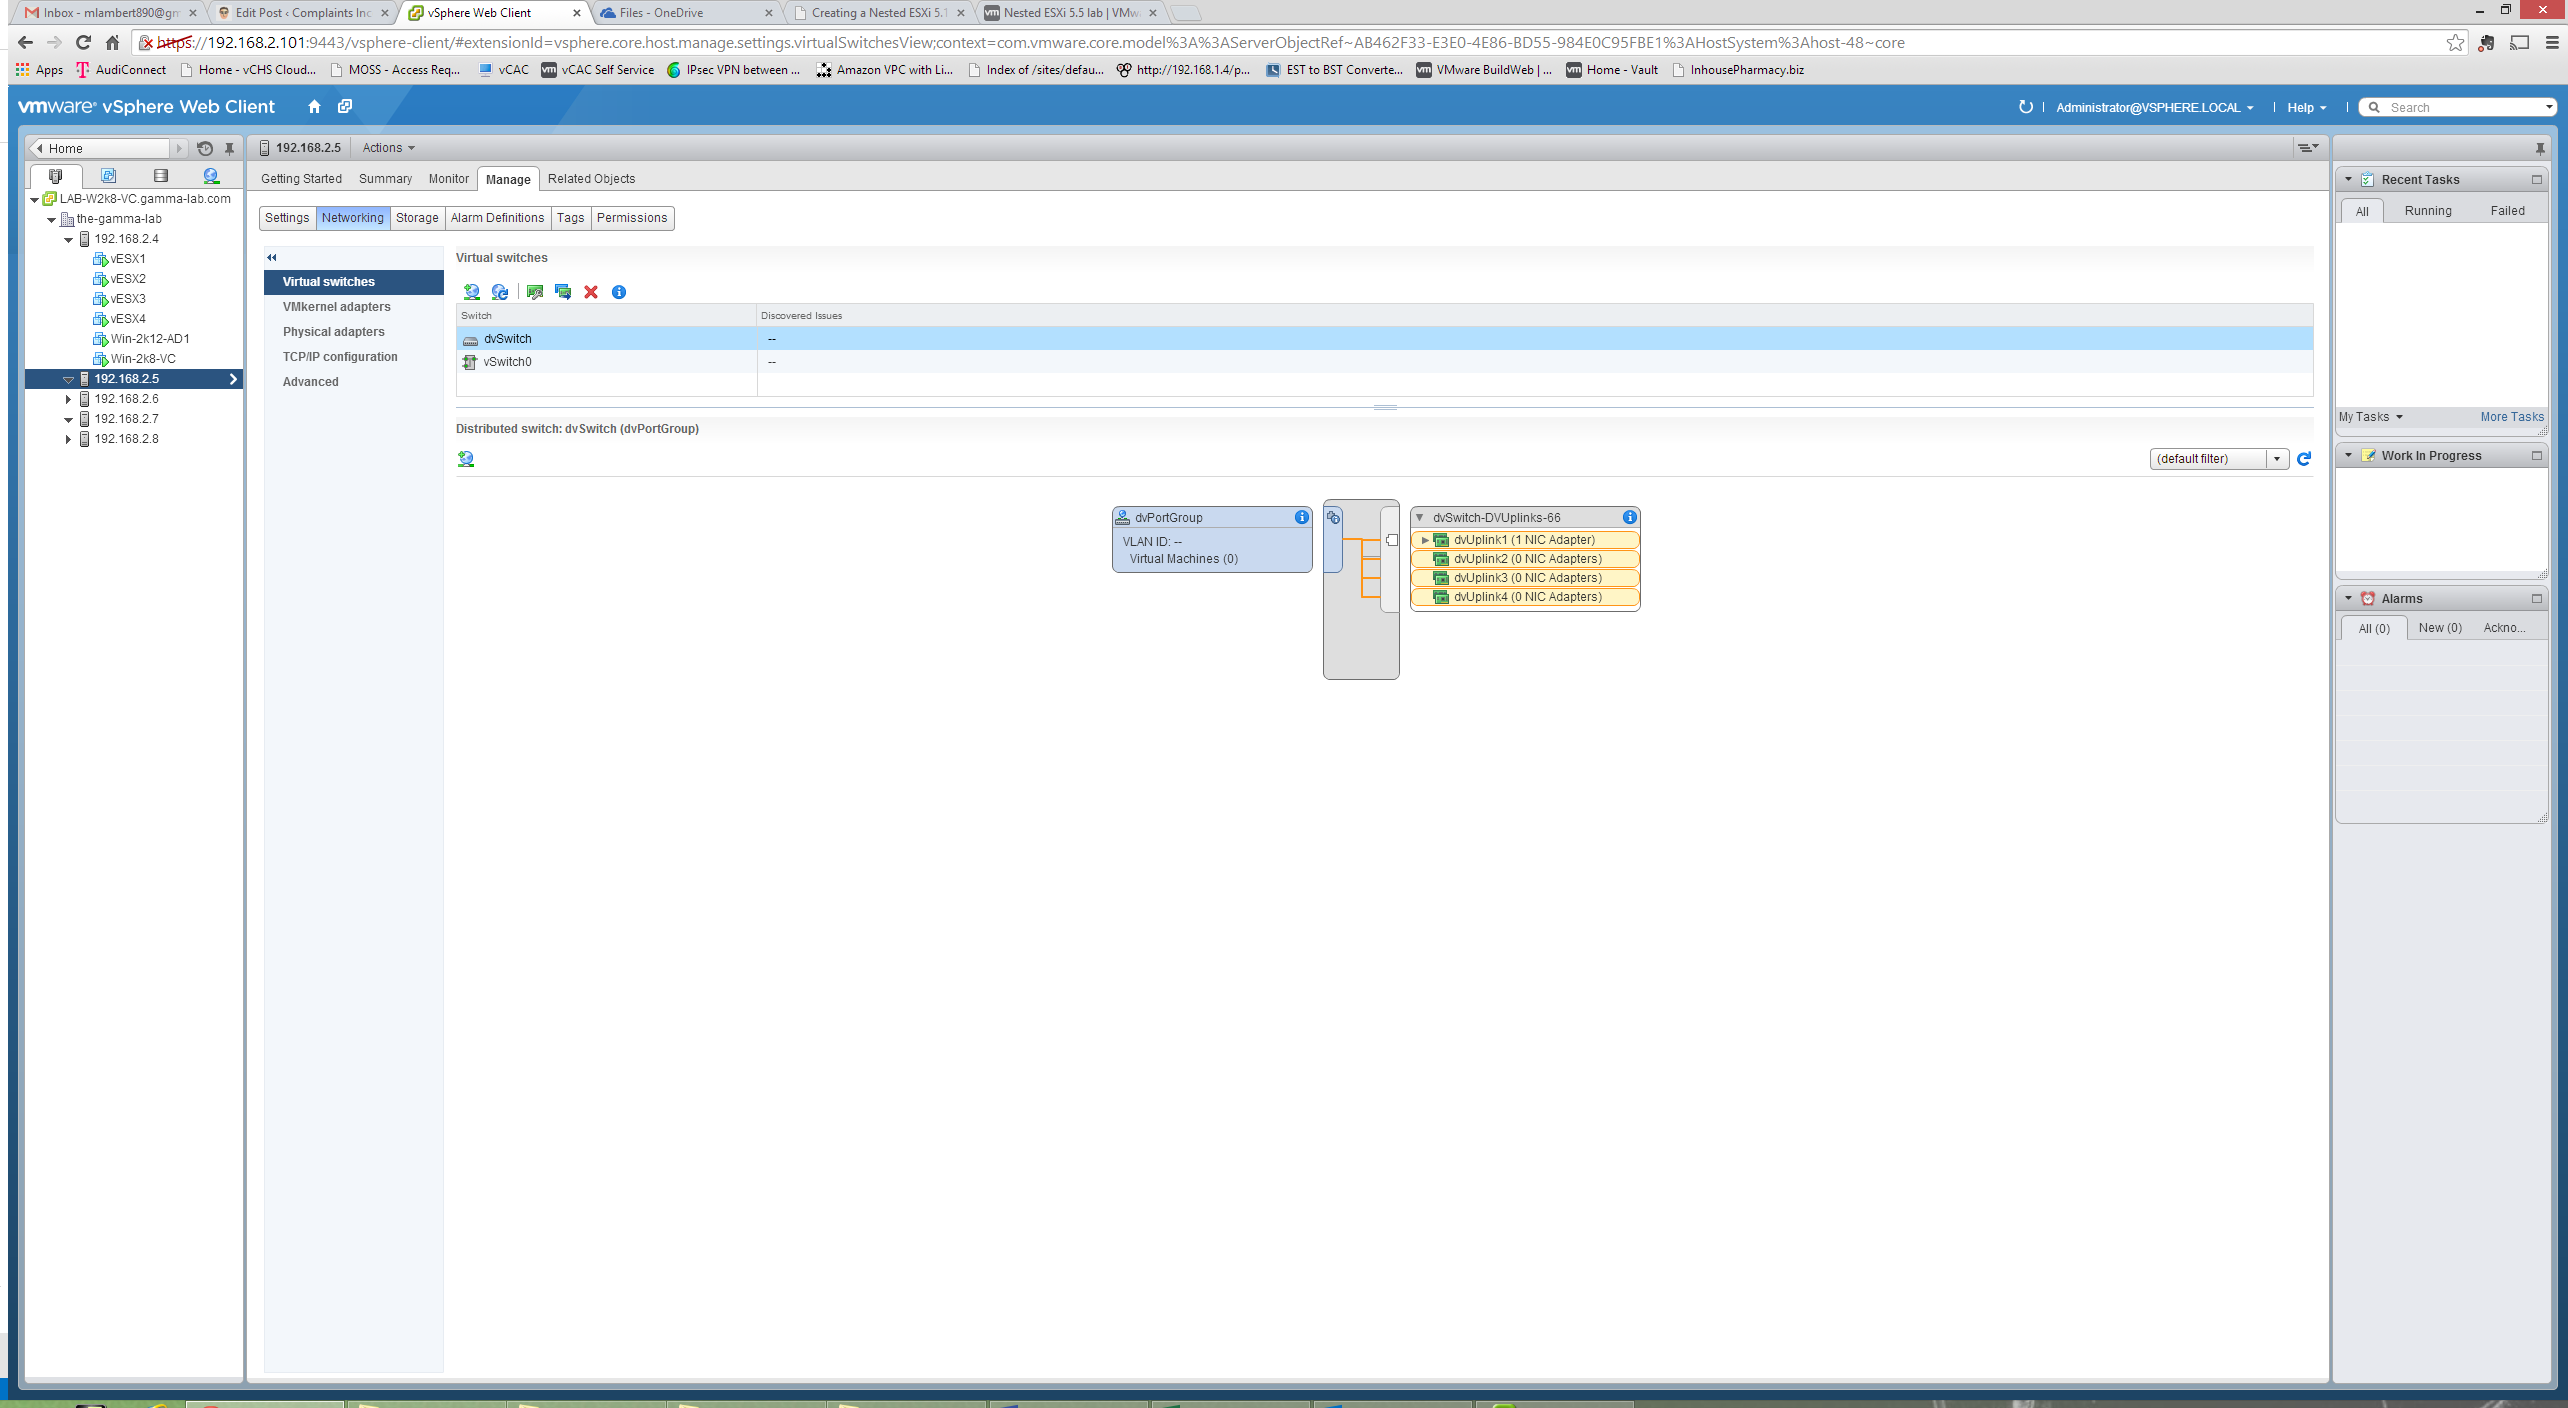Expand dvUplink1 NIC adapter entry

coord(1425,540)
